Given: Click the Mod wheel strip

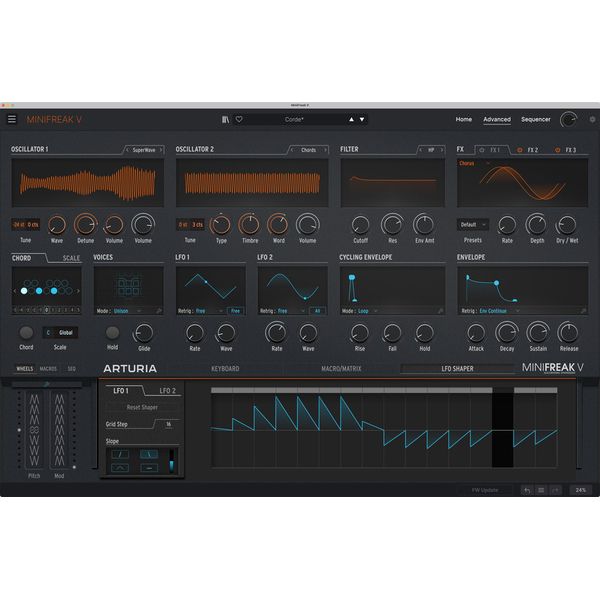Looking at the screenshot, I should (59, 430).
